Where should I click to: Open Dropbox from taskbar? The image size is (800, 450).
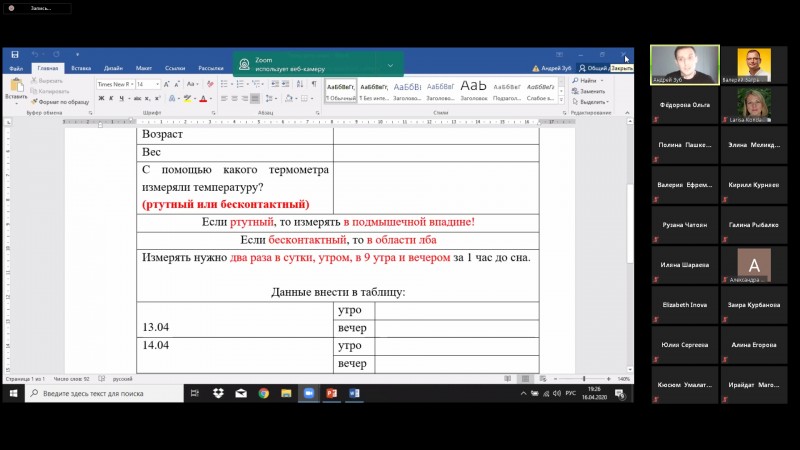click(218, 393)
